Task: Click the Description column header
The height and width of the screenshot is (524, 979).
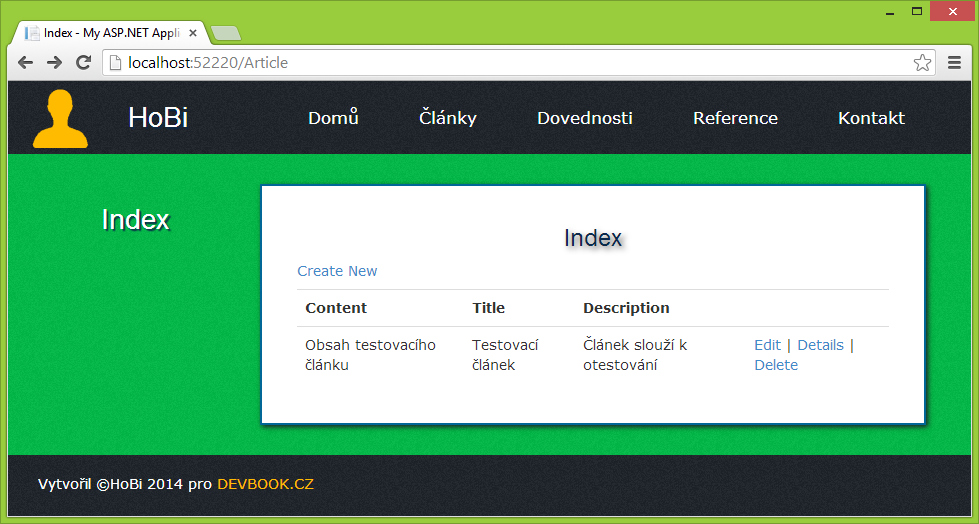Action: pyautogui.click(x=626, y=308)
